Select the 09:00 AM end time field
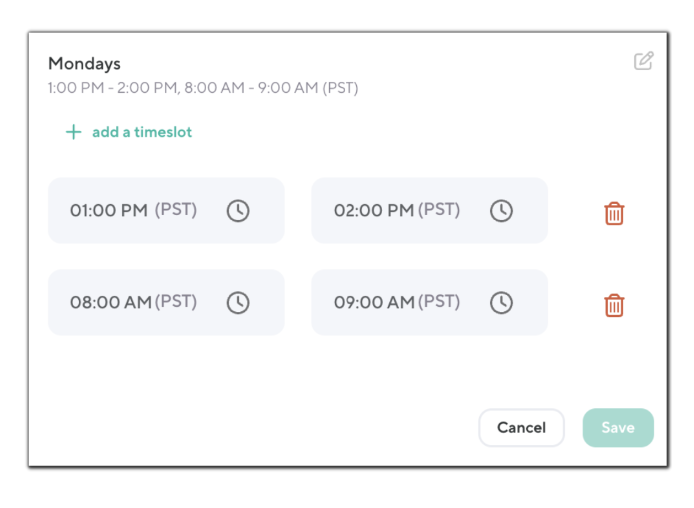This screenshot has height=508, width=694. coord(374,303)
